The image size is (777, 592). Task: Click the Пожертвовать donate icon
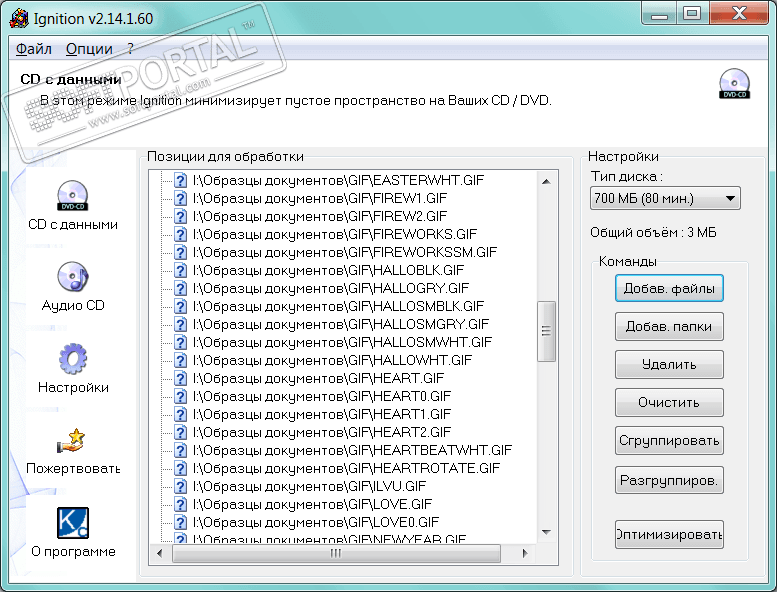click(73, 440)
